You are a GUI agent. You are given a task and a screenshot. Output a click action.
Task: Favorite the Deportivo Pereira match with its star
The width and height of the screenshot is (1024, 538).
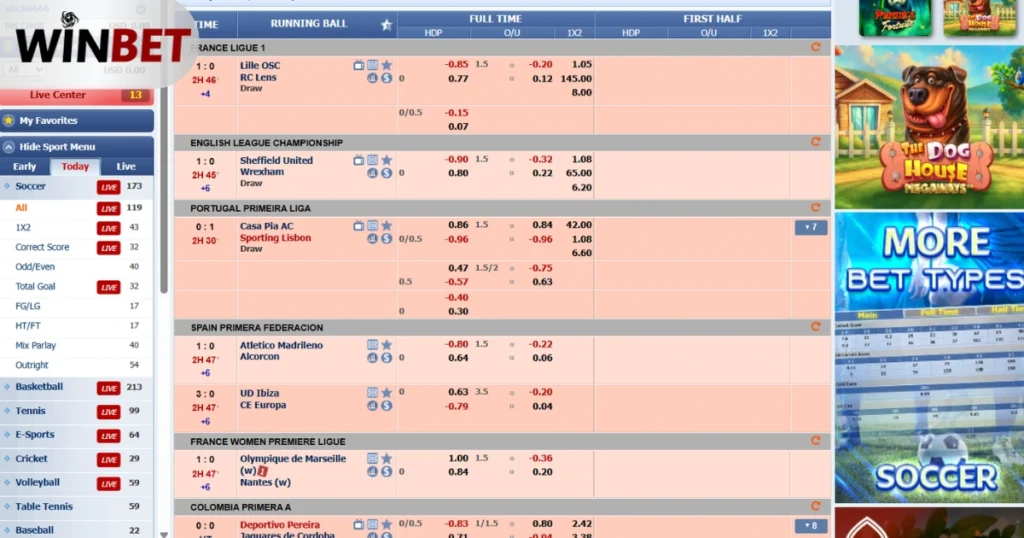tap(387, 524)
